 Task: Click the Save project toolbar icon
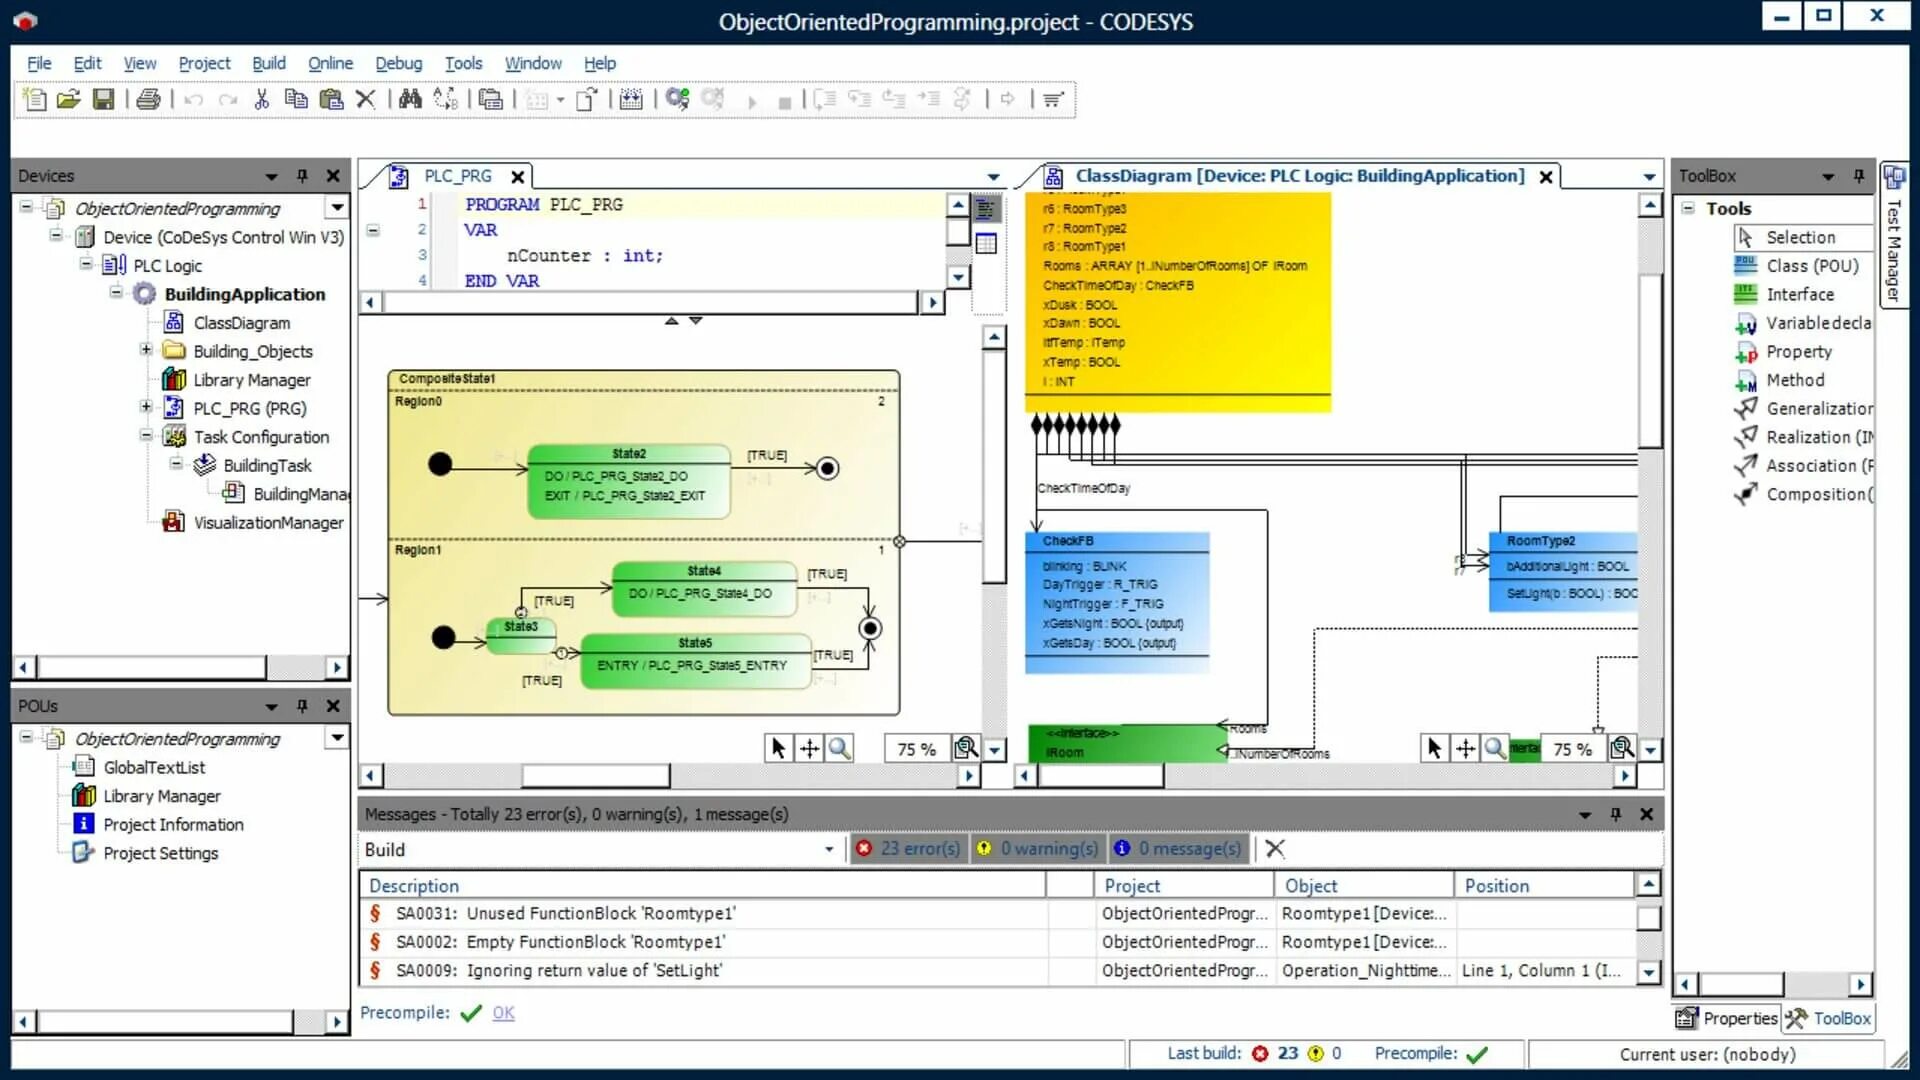(103, 99)
